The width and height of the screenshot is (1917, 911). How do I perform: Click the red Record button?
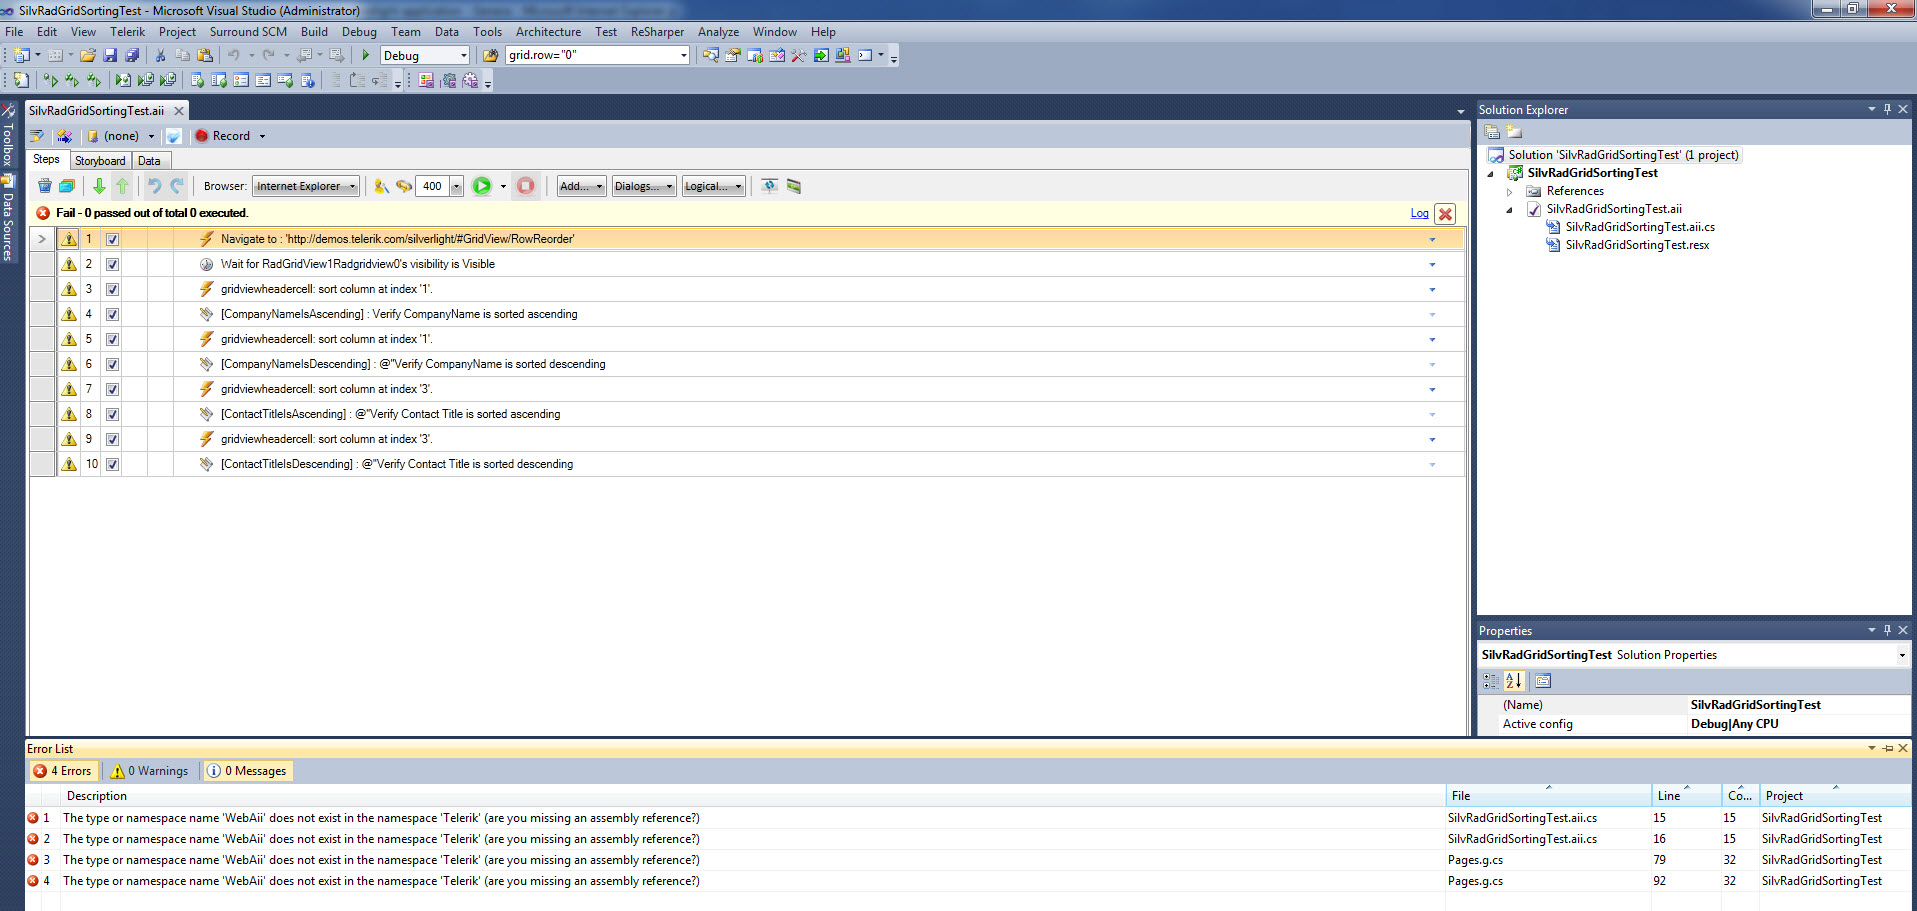coord(223,136)
